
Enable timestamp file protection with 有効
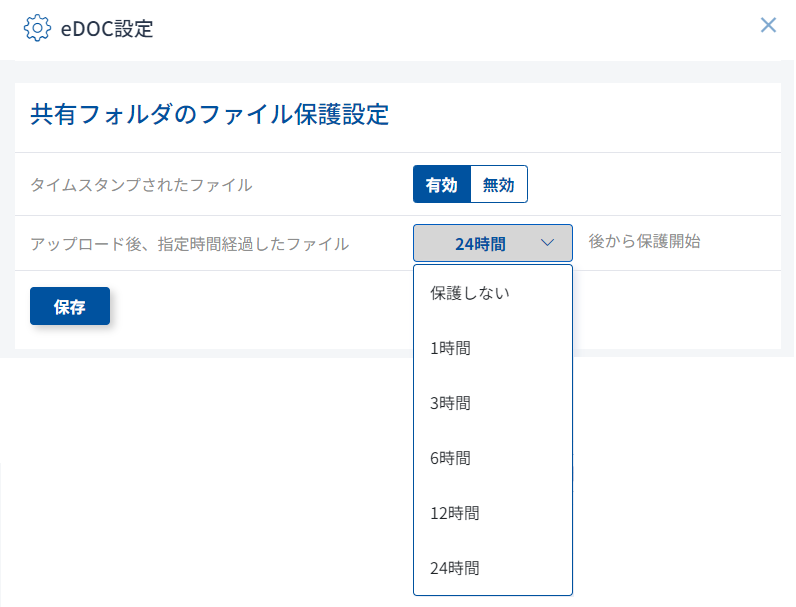[x=441, y=184]
